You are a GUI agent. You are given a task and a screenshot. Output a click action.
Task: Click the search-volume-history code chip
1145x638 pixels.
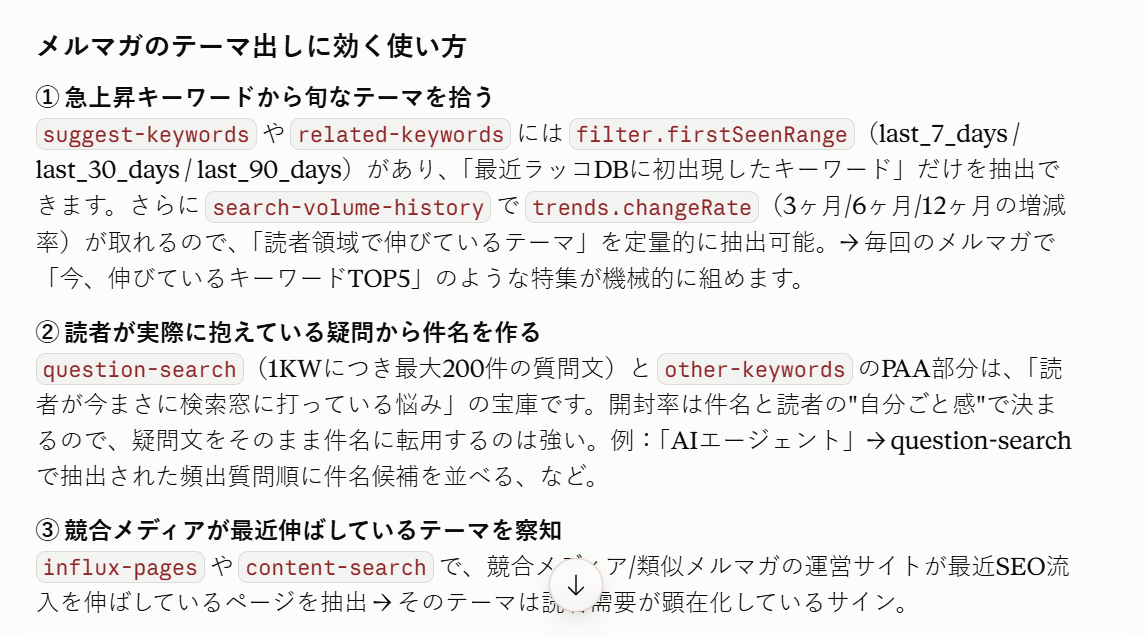348,207
